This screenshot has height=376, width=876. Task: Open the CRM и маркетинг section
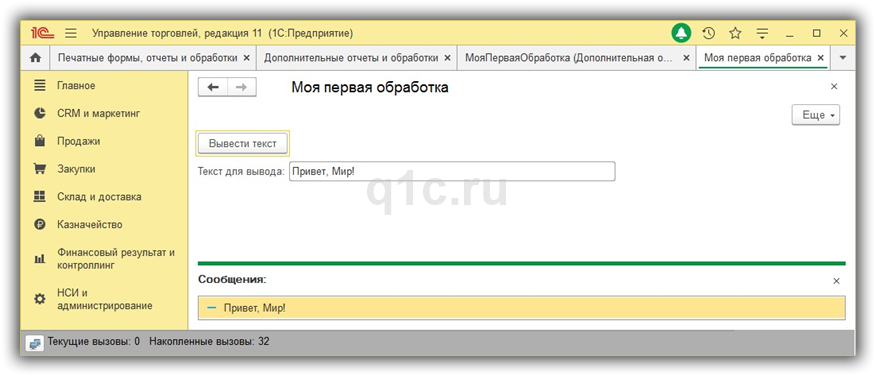click(98, 113)
